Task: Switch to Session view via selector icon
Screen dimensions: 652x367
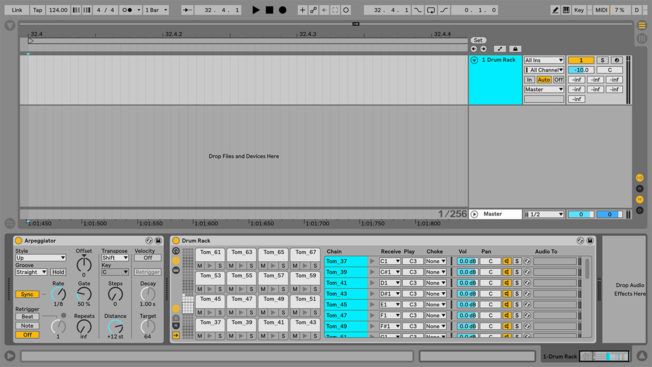Action: (x=642, y=39)
